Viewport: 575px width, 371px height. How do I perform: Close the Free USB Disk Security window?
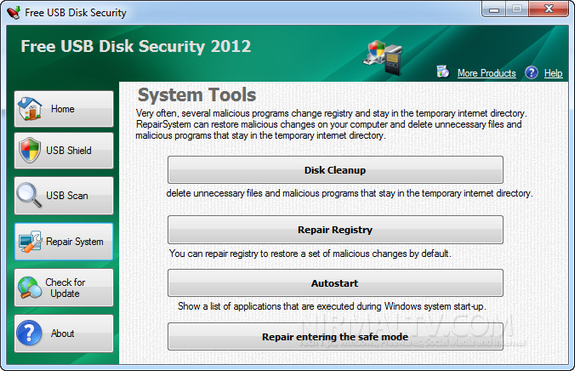click(549, 9)
